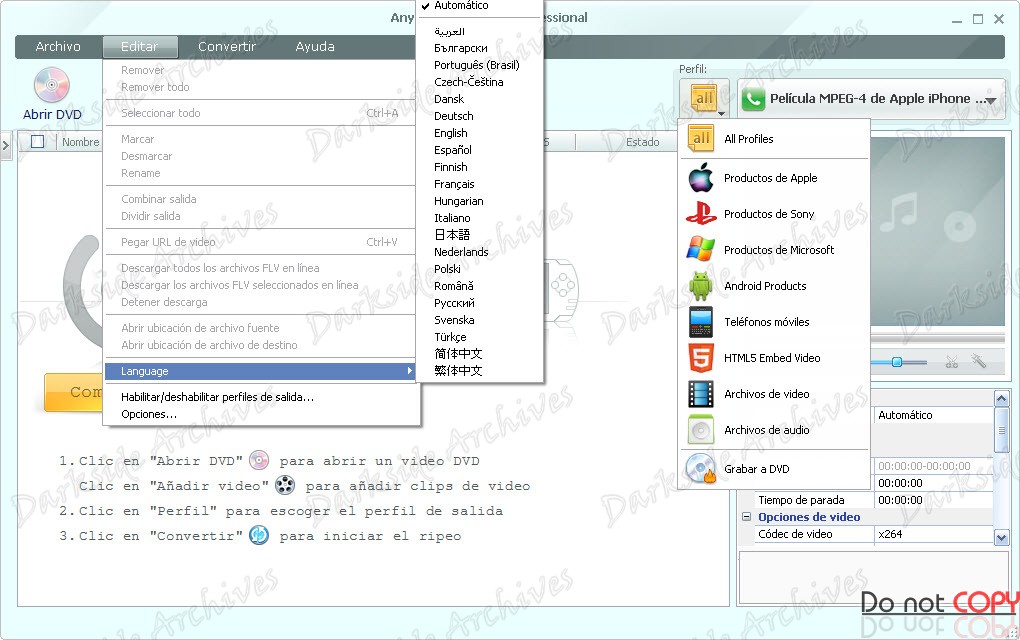Expand the Language submenu arrow
Viewport: 1020px width, 640px height.
pos(409,371)
